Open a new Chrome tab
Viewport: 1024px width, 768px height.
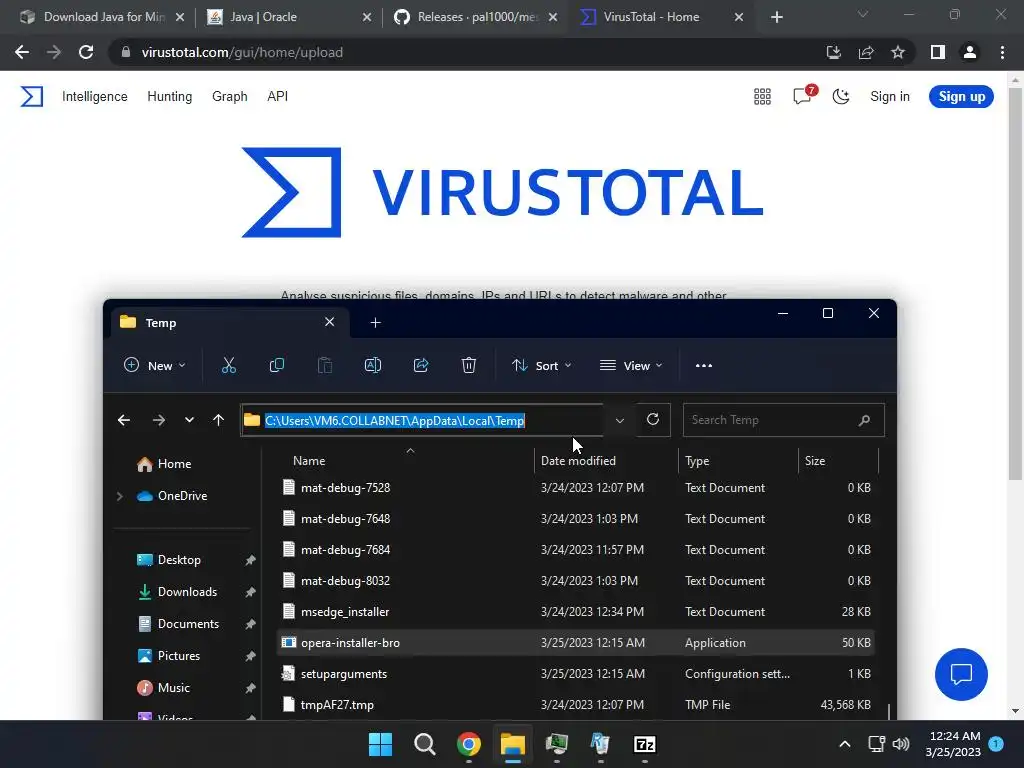(776, 17)
